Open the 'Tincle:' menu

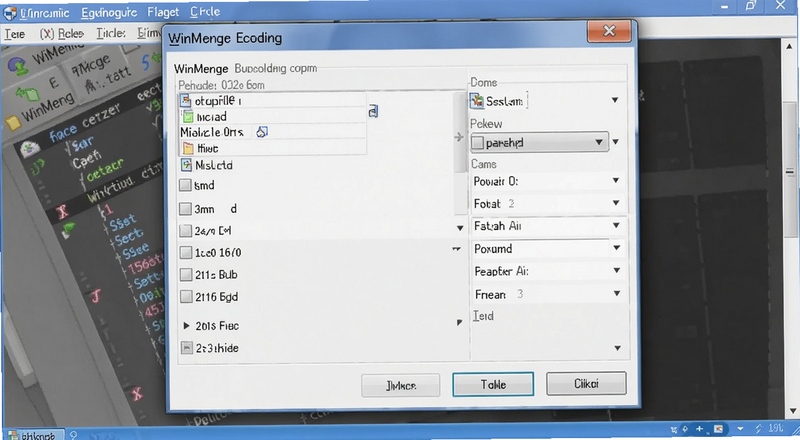point(111,33)
